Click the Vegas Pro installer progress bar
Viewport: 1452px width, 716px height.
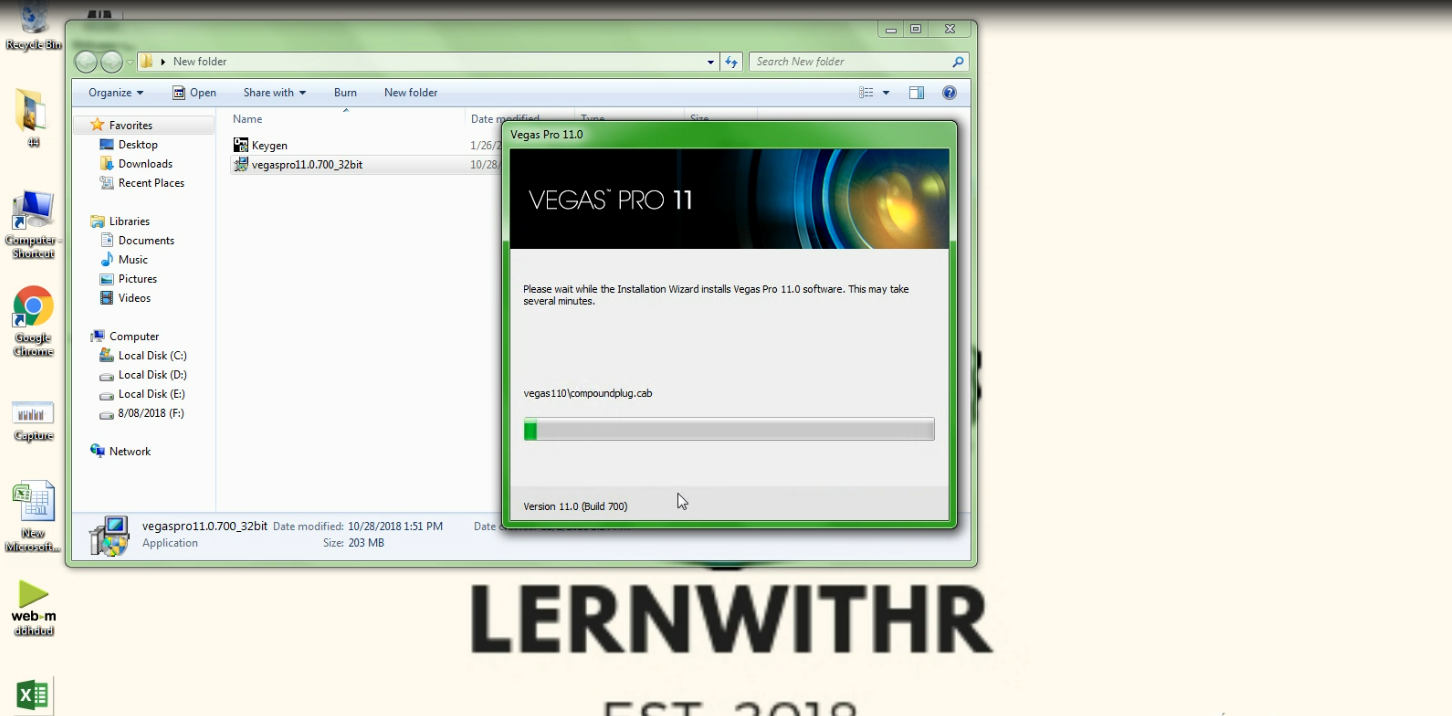click(729, 430)
